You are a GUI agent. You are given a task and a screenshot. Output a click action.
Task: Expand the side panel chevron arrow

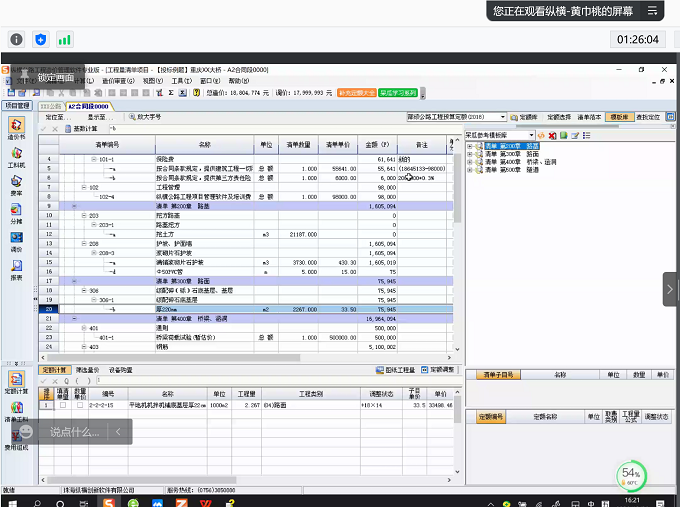click(x=670, y=289)
